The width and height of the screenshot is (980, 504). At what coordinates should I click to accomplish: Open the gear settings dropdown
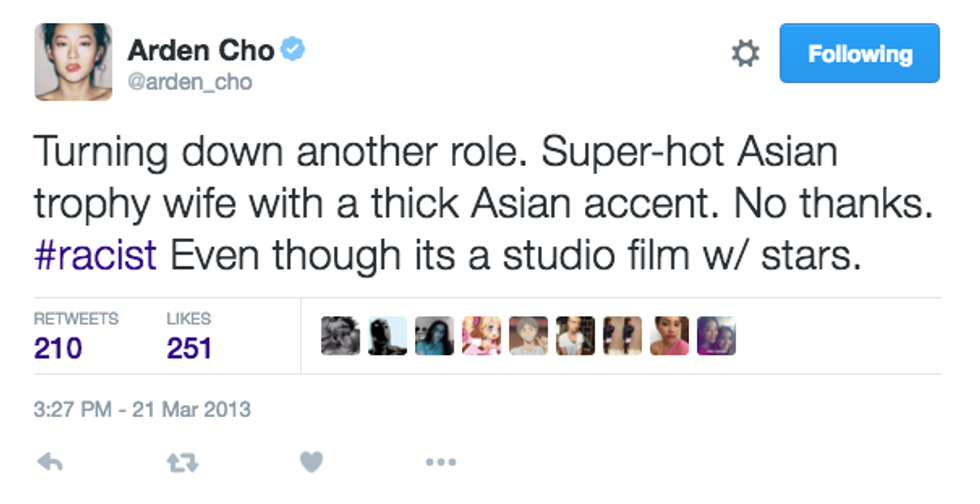745,54
